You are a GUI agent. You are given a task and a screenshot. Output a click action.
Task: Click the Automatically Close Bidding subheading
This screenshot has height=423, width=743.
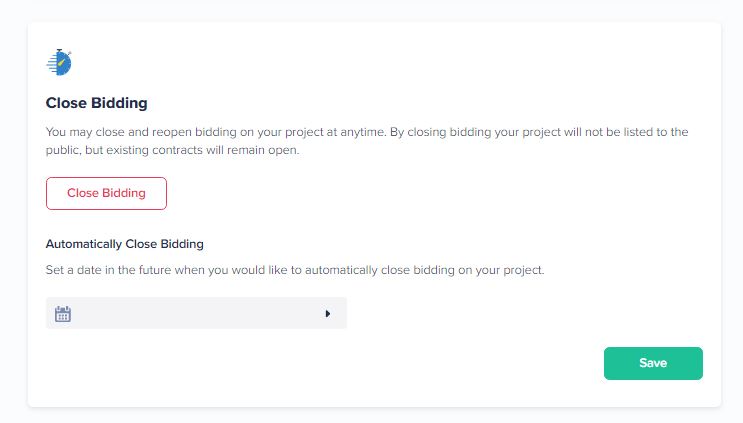(x=125, y=244)
